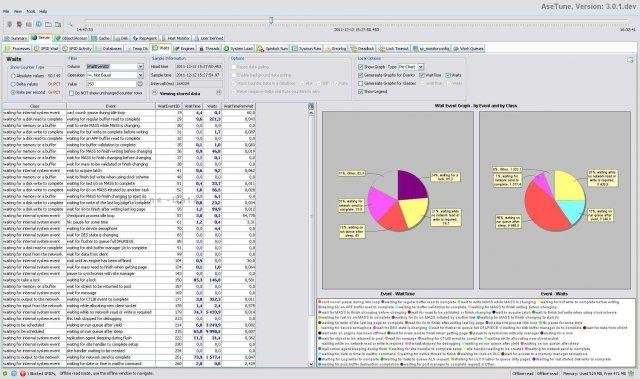Check Generate Graphs for Classes
Viewport: 640px width, 379px height.
360,83
